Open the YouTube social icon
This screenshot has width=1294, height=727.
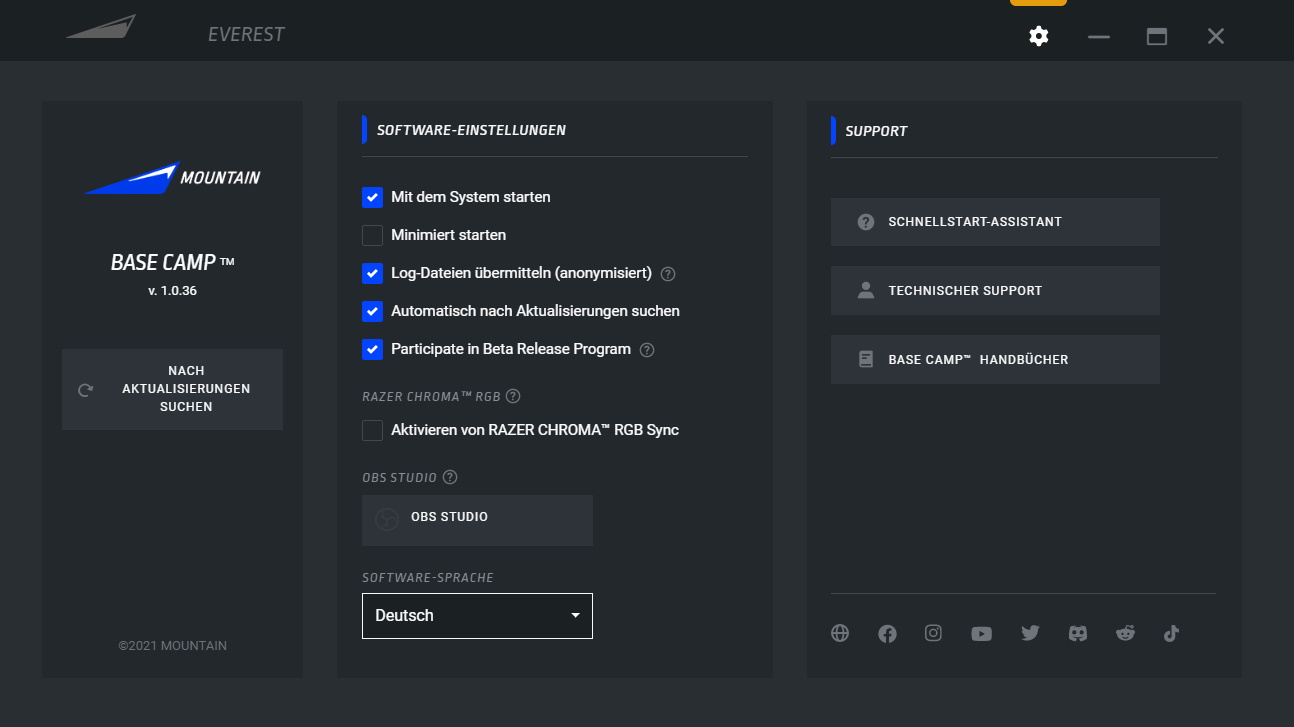tap(981, 633)
